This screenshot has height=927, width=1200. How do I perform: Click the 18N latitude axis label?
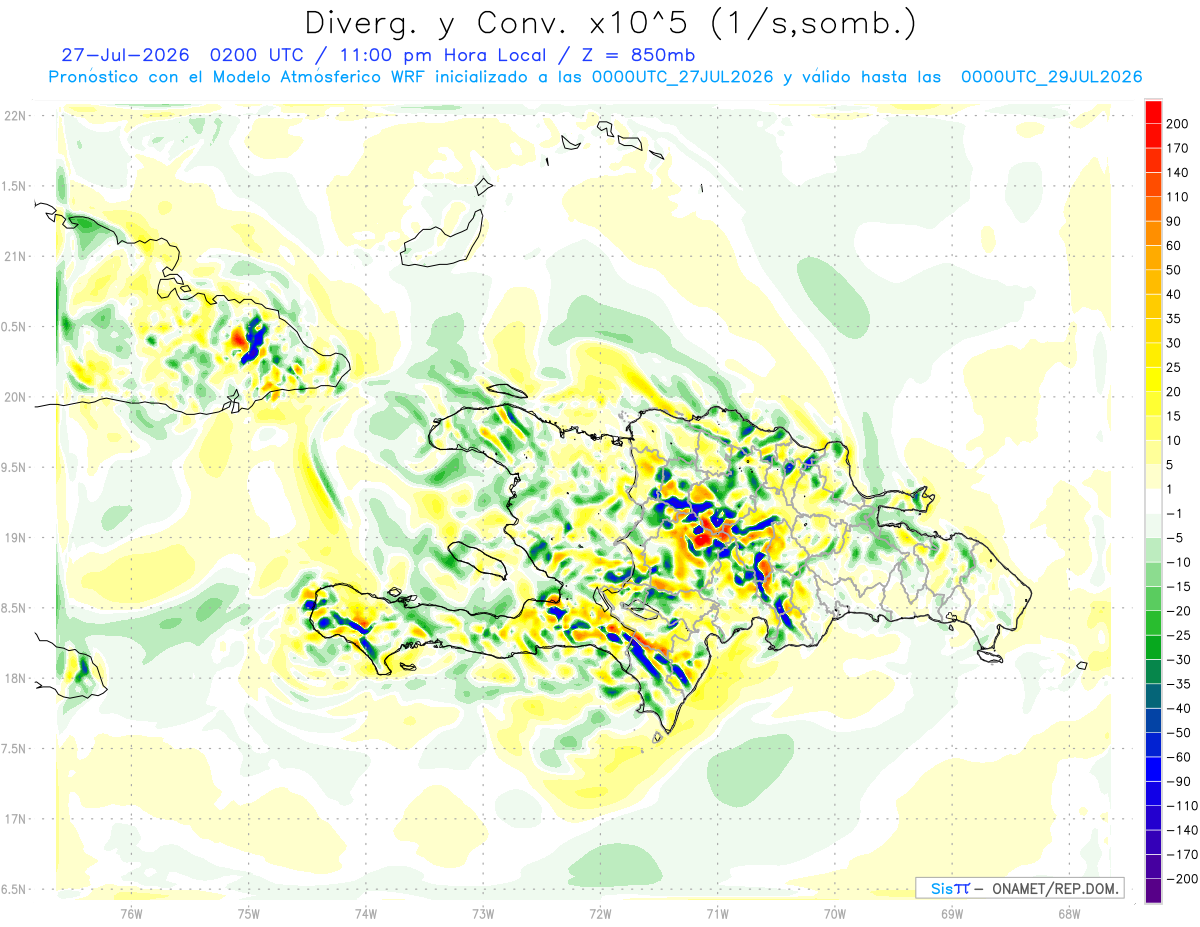(15, 679)
